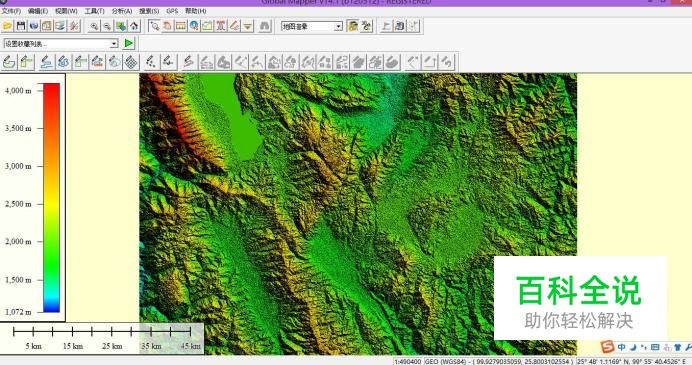The image size is (692, 365).
Task: Open the 地图着色 shader dropdown
Action: click(312, 26)
